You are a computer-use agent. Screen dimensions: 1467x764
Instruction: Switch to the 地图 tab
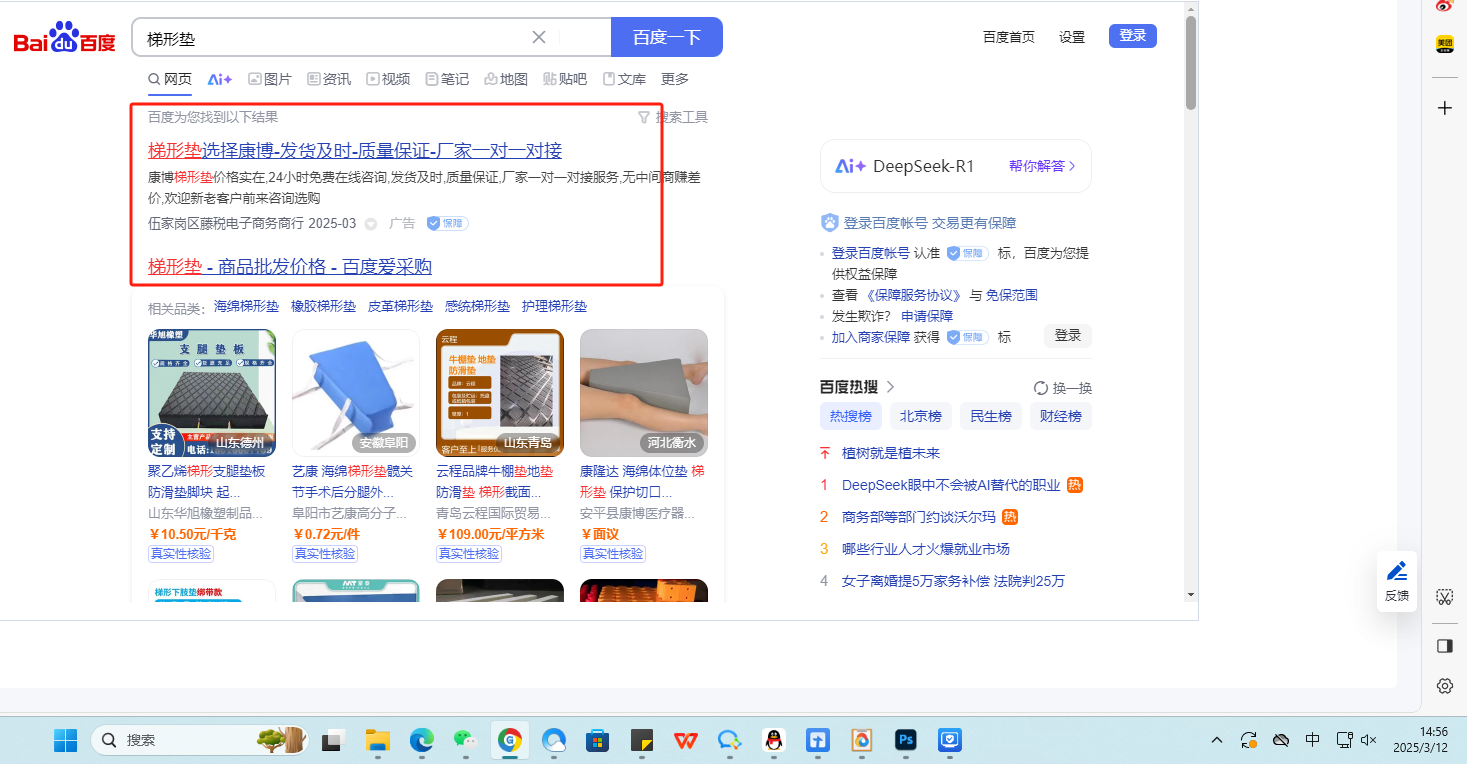505,79
